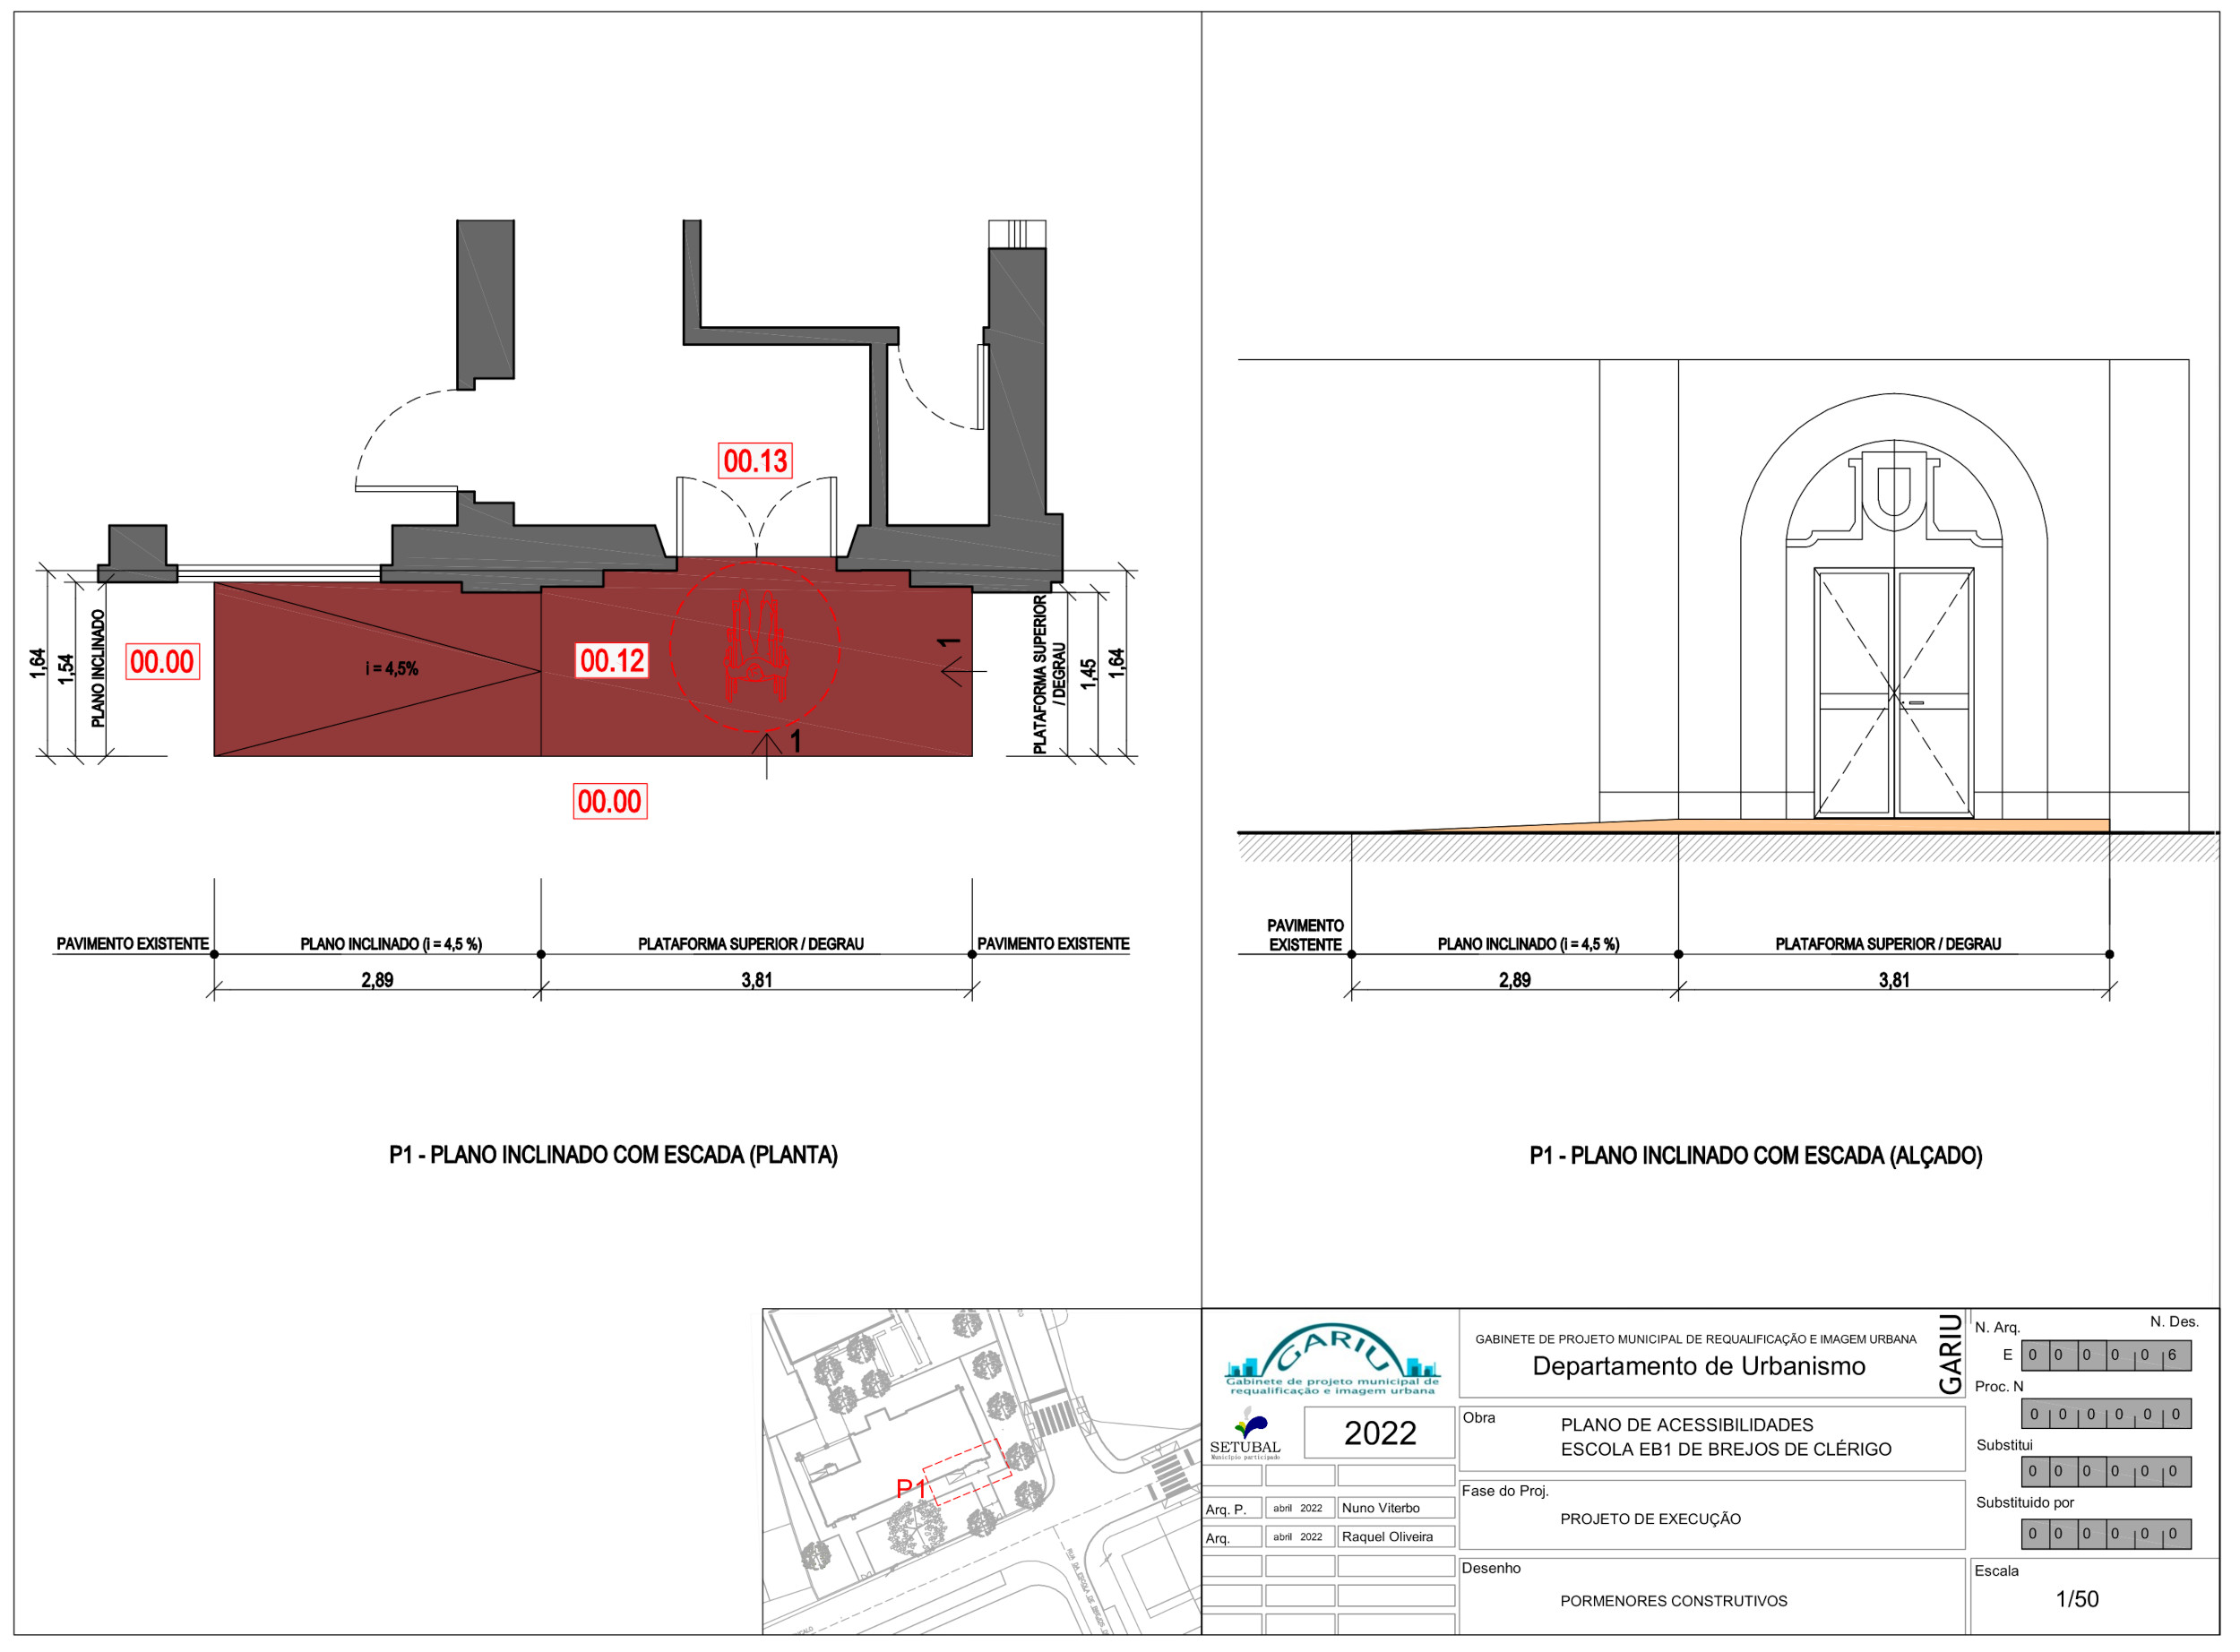The height and width of the screenshot is (1652, 2240).
Task: Click the red P1 marker on the site map
Action: tap(911, 1489)
